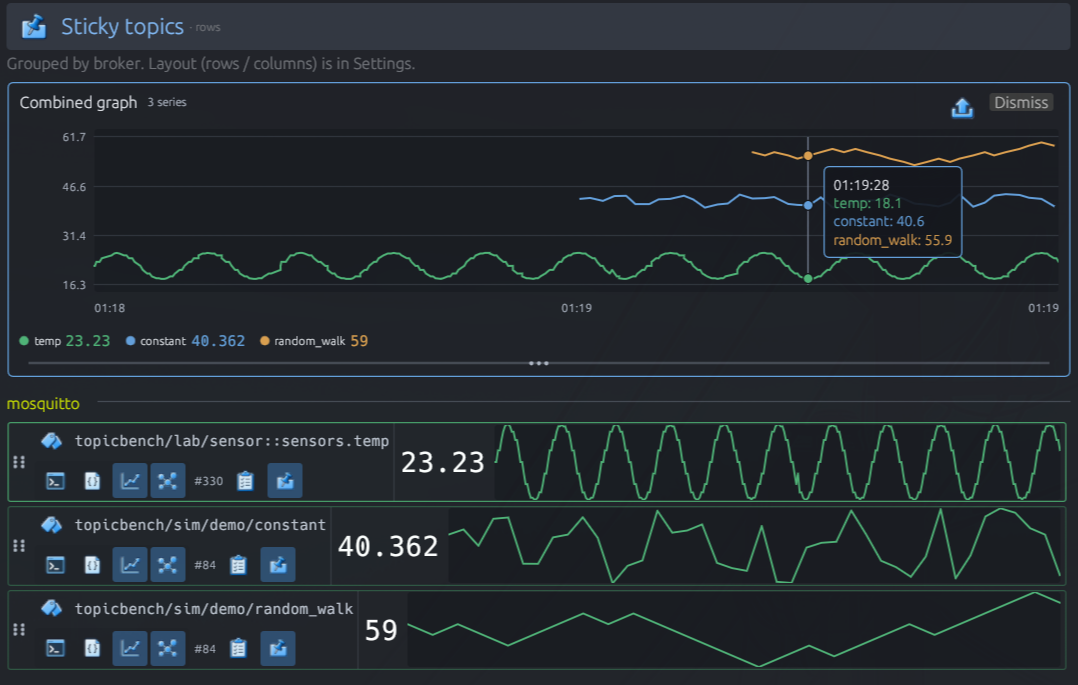
Task: Click the Sticky topics pin icon in header
Action: [x=34, y=27]
